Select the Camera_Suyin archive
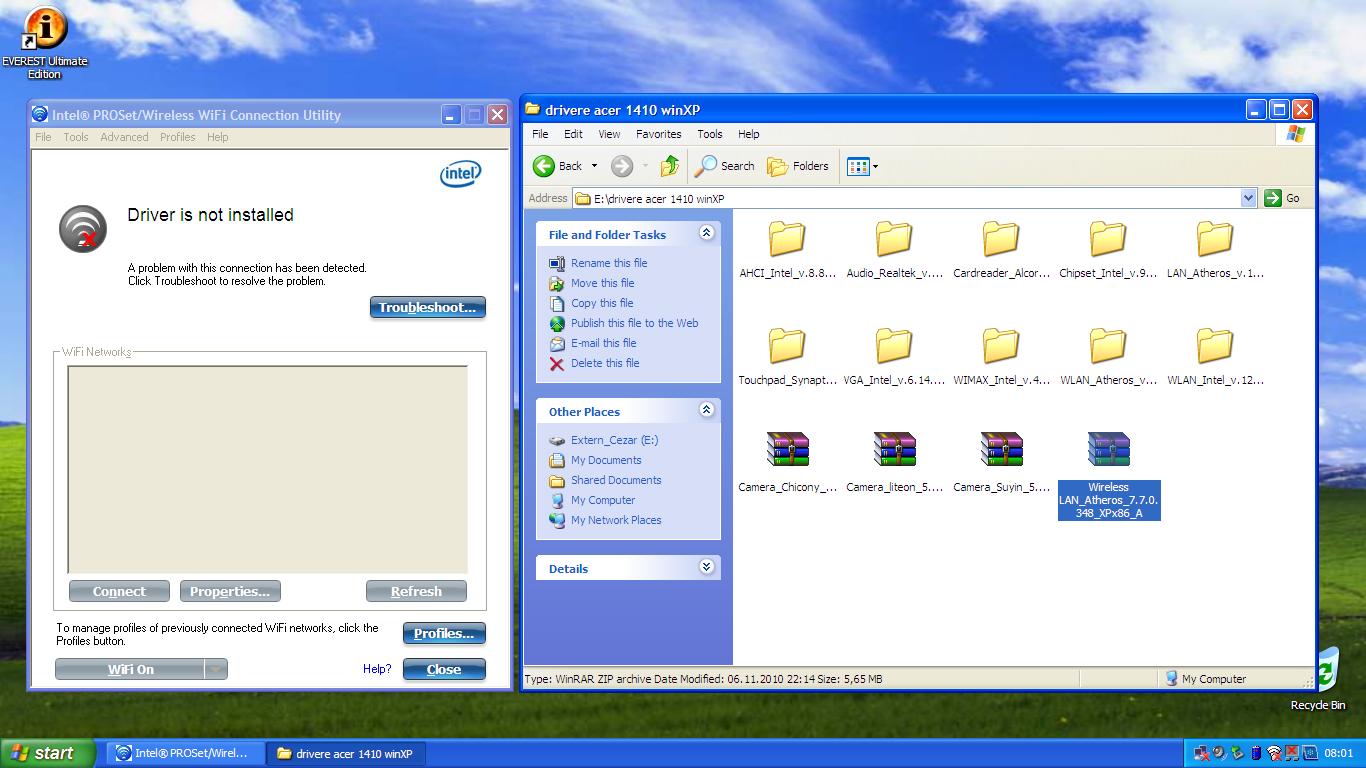 (1002, 463)
